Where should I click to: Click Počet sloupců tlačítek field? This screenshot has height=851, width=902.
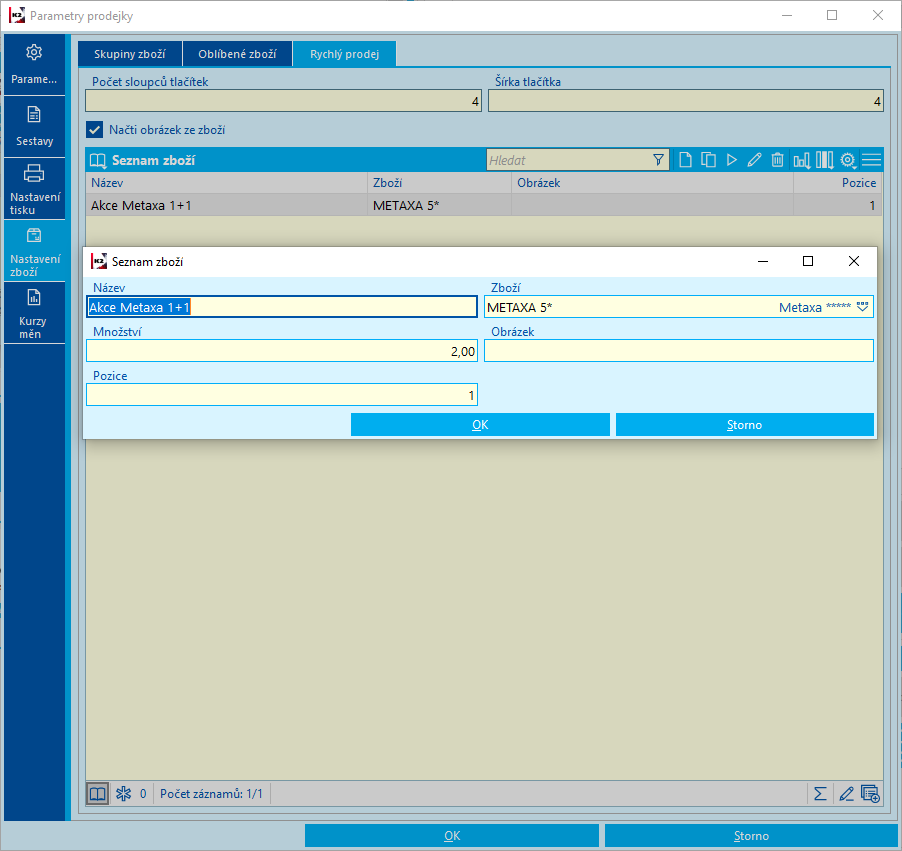284,101
